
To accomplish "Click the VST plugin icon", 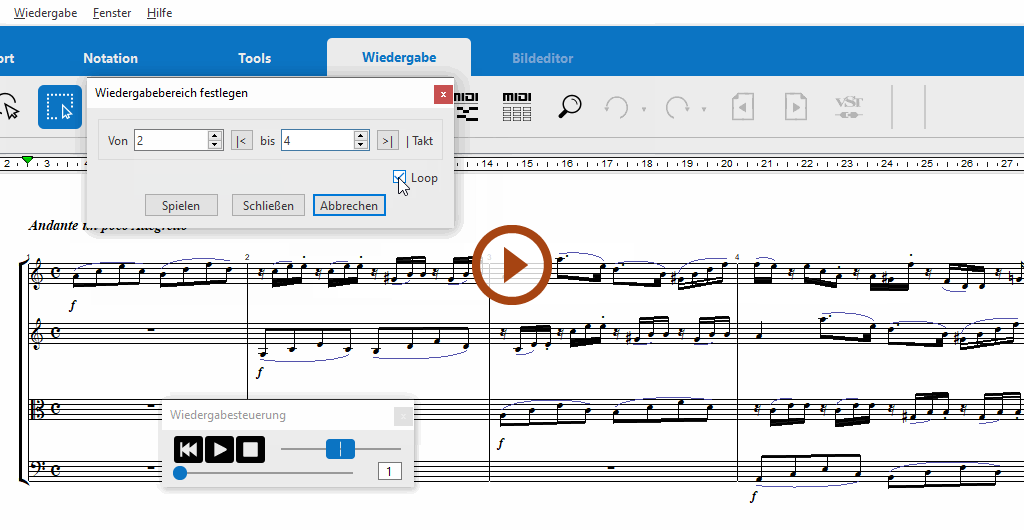I will point(848,107).
